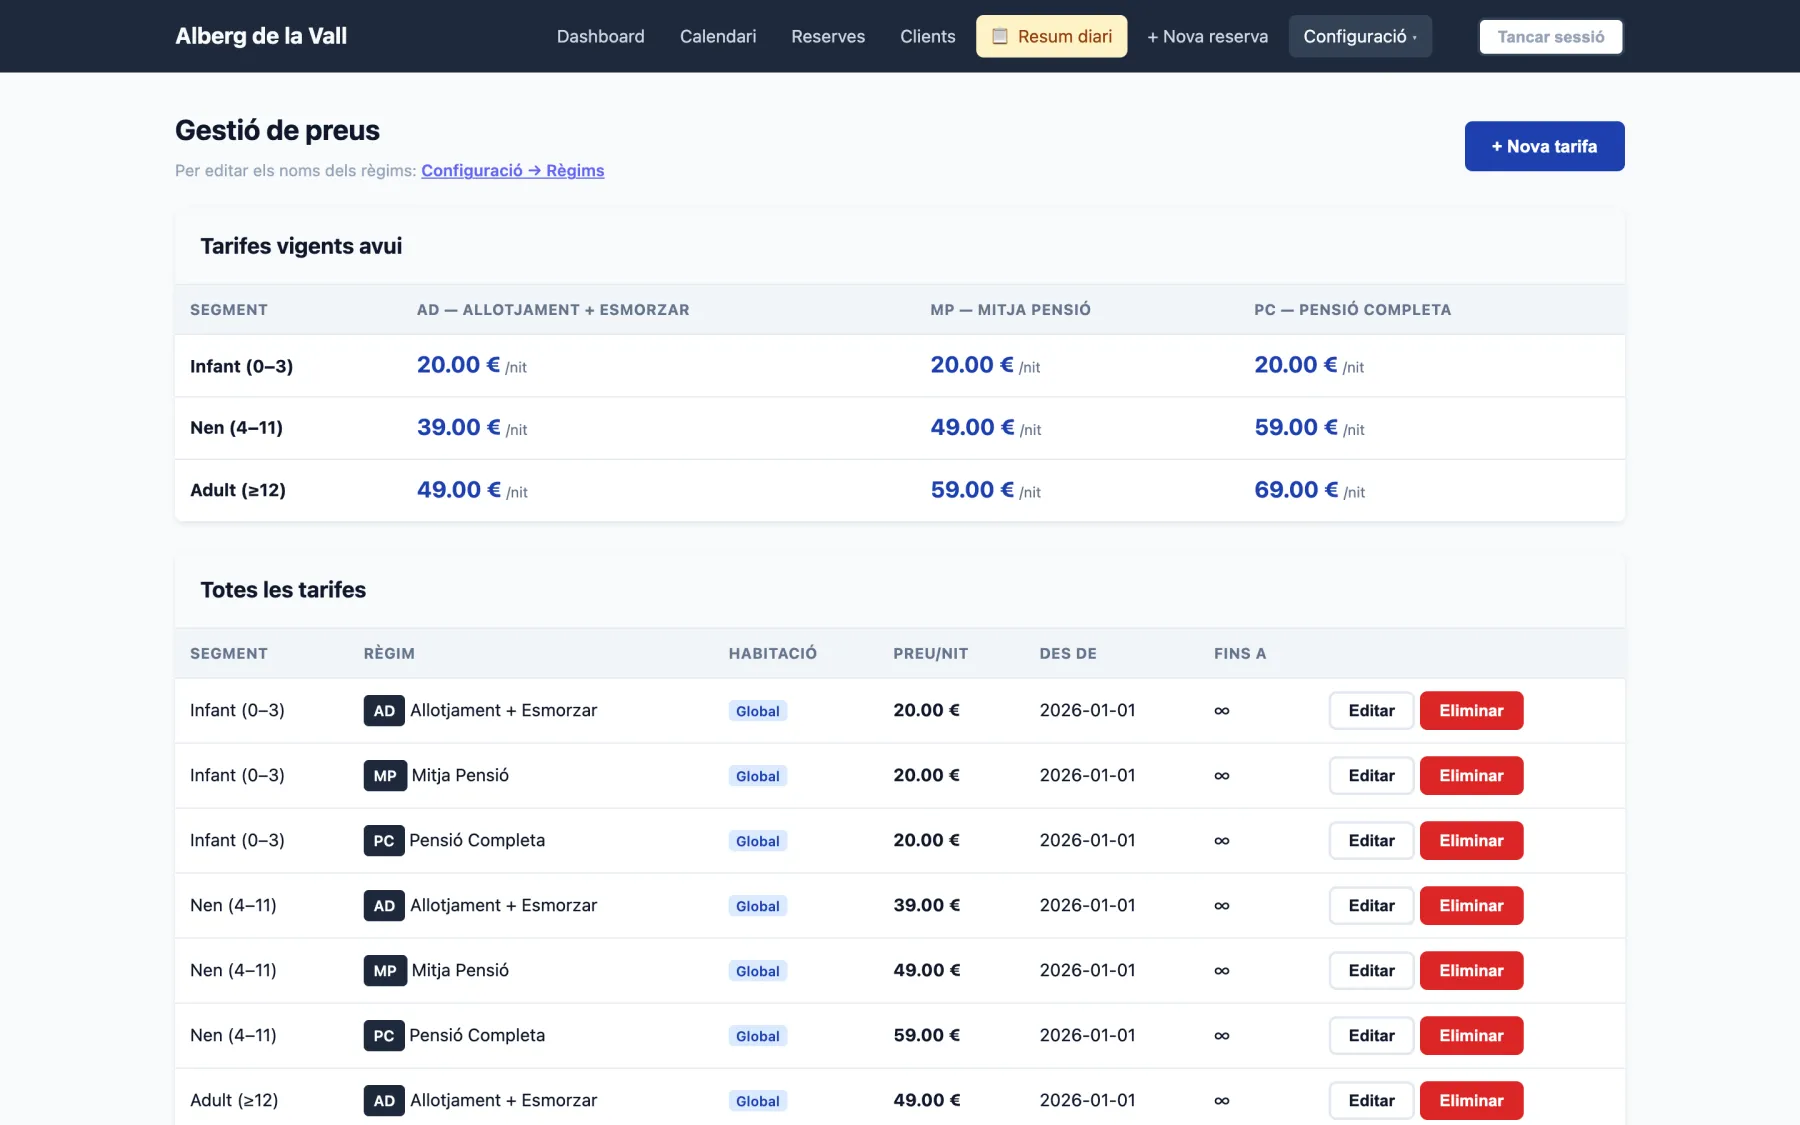Open the Resum diari notebook icon

999,36
